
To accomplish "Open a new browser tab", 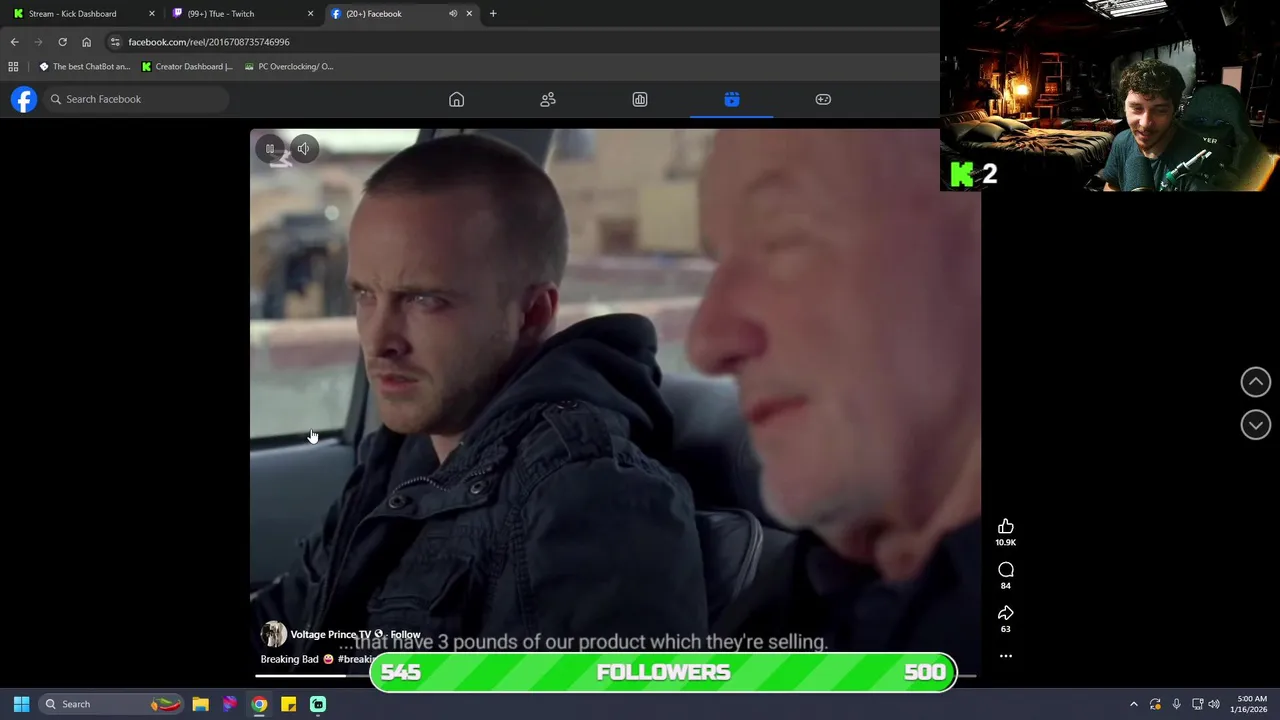I will pyautogui.click(x=493, y=14).
